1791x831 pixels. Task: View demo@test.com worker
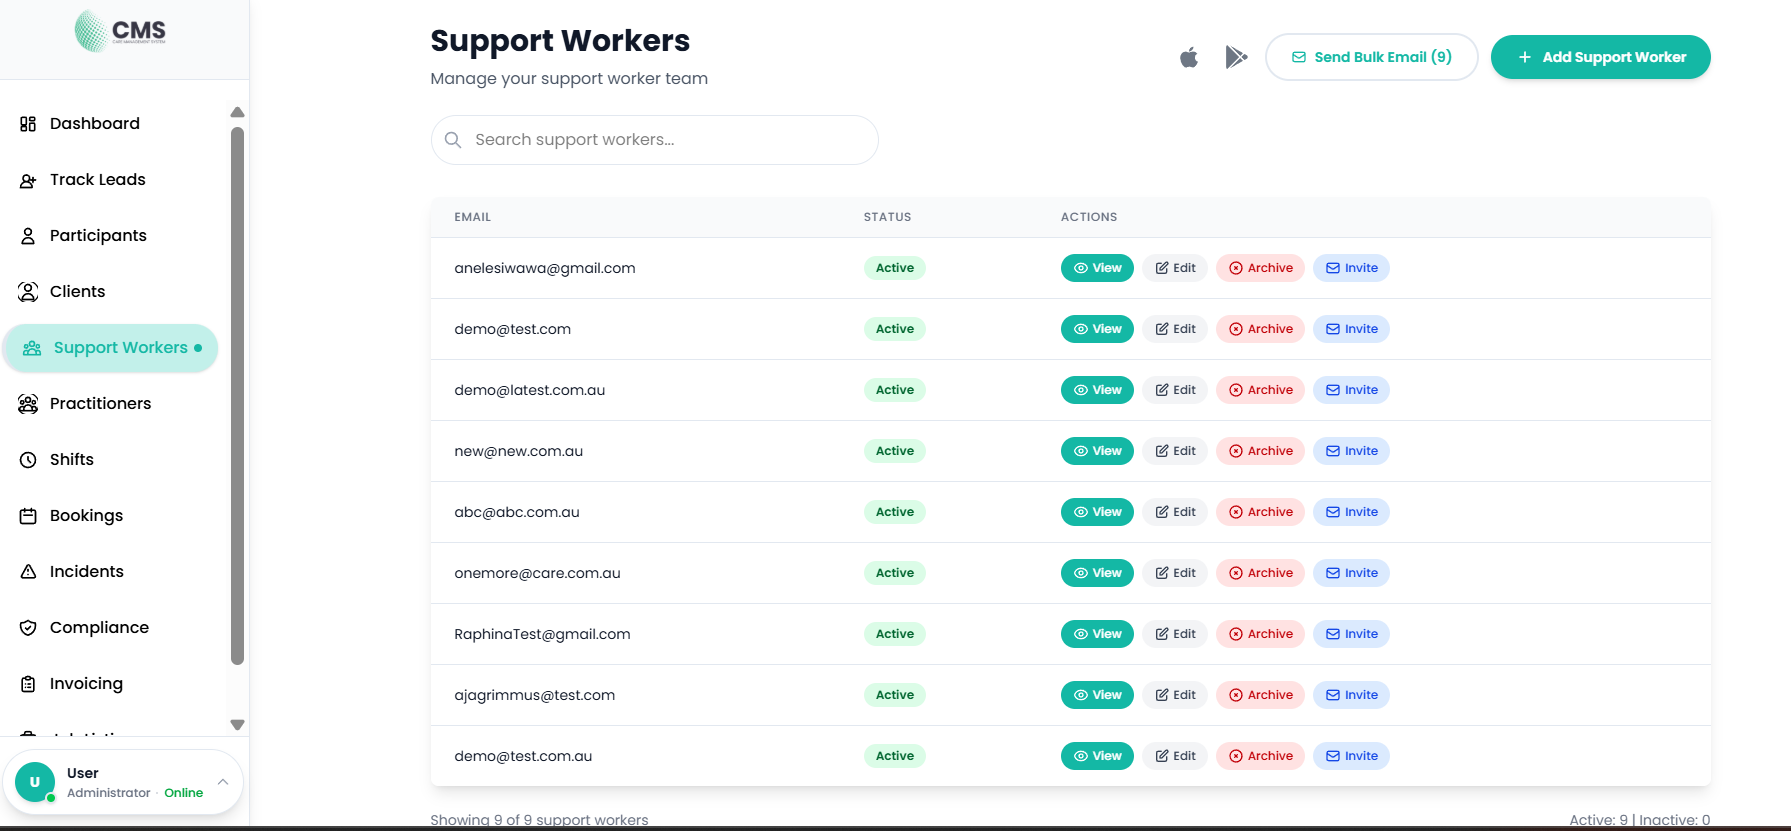click(1097, 329)
